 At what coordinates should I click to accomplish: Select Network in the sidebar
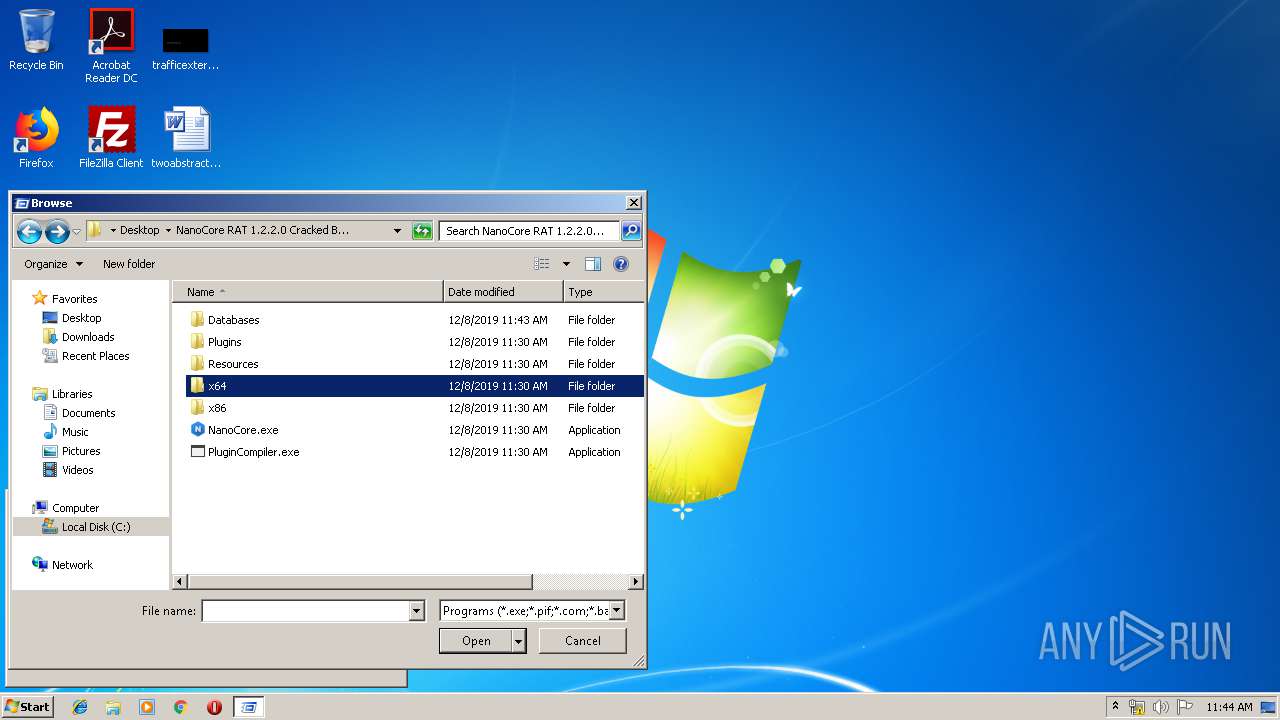[x=72, y=565]
